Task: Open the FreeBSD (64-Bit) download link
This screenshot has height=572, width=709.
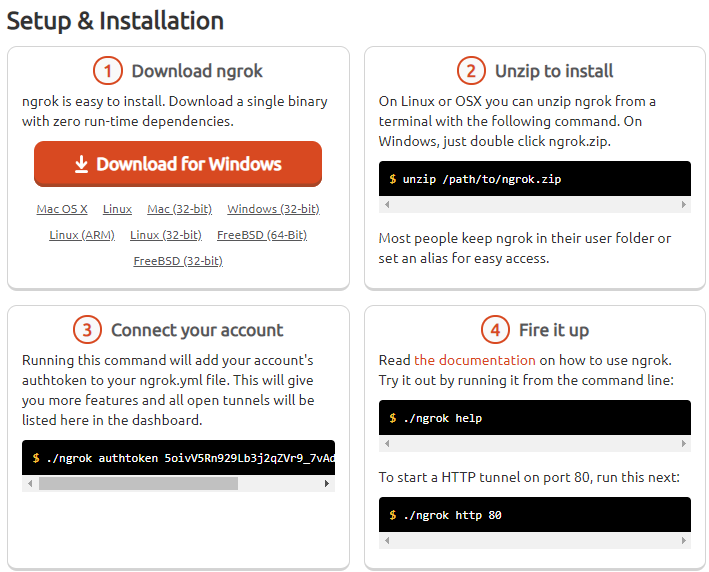Action: [x=262, y=235]
